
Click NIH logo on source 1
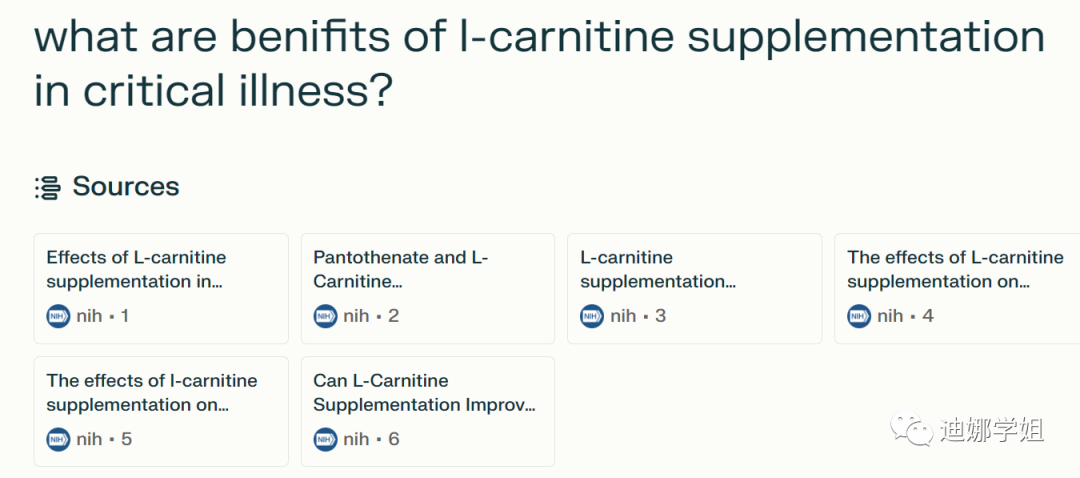59,316
